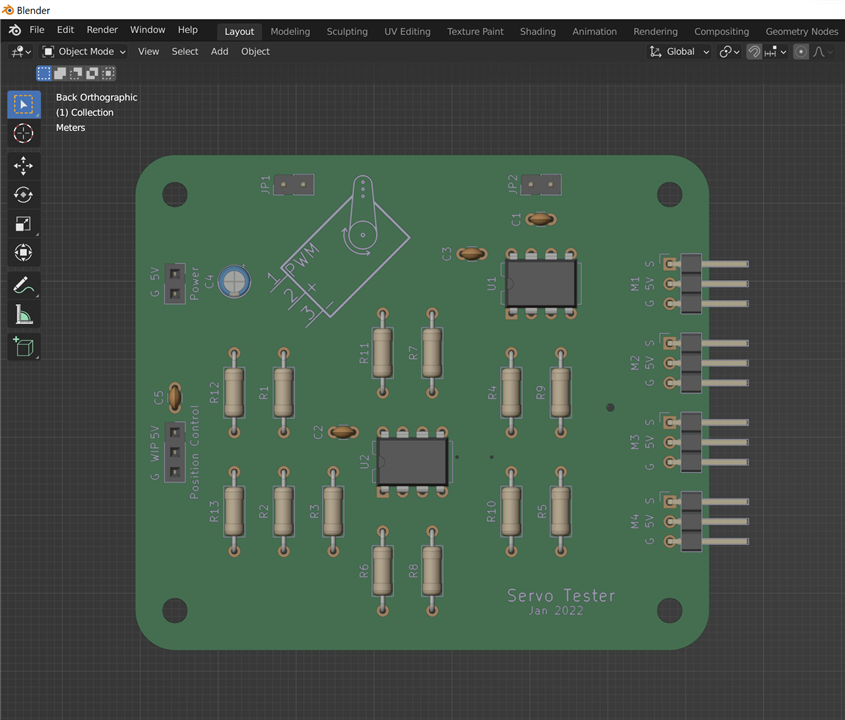Switch to the Rendering workspace tab
The height and width of the screenshot is (720, 845).
[655, 32]
